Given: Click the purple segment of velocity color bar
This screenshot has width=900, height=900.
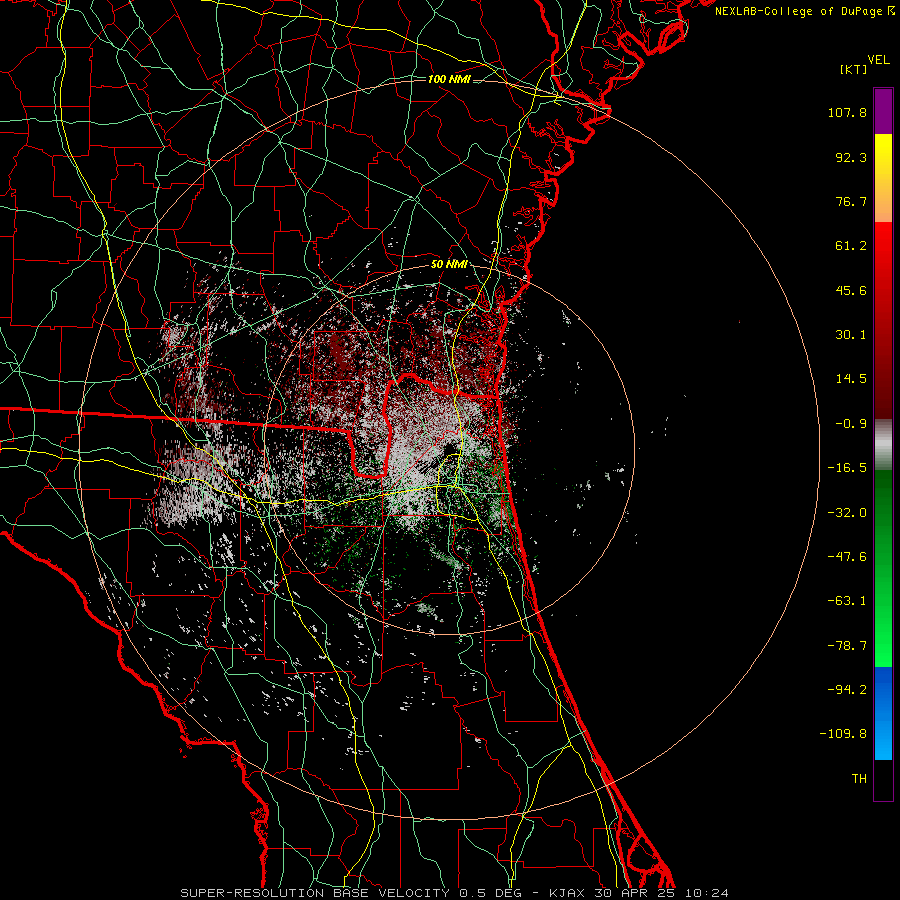Looking at the screenshot, I should pyautogui.click(x=883, y=112).
